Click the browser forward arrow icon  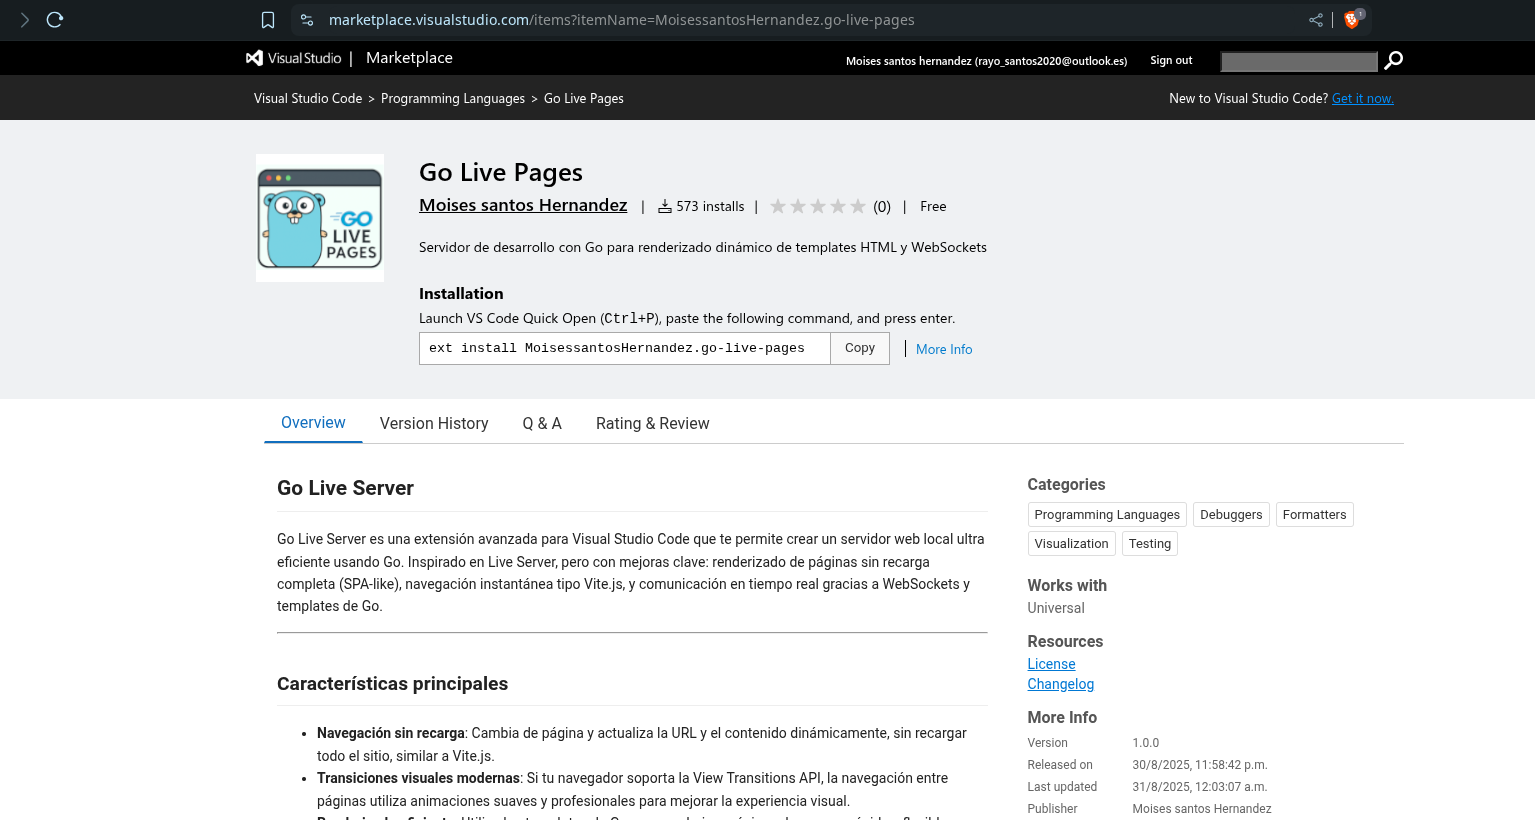tap(25, 20)
